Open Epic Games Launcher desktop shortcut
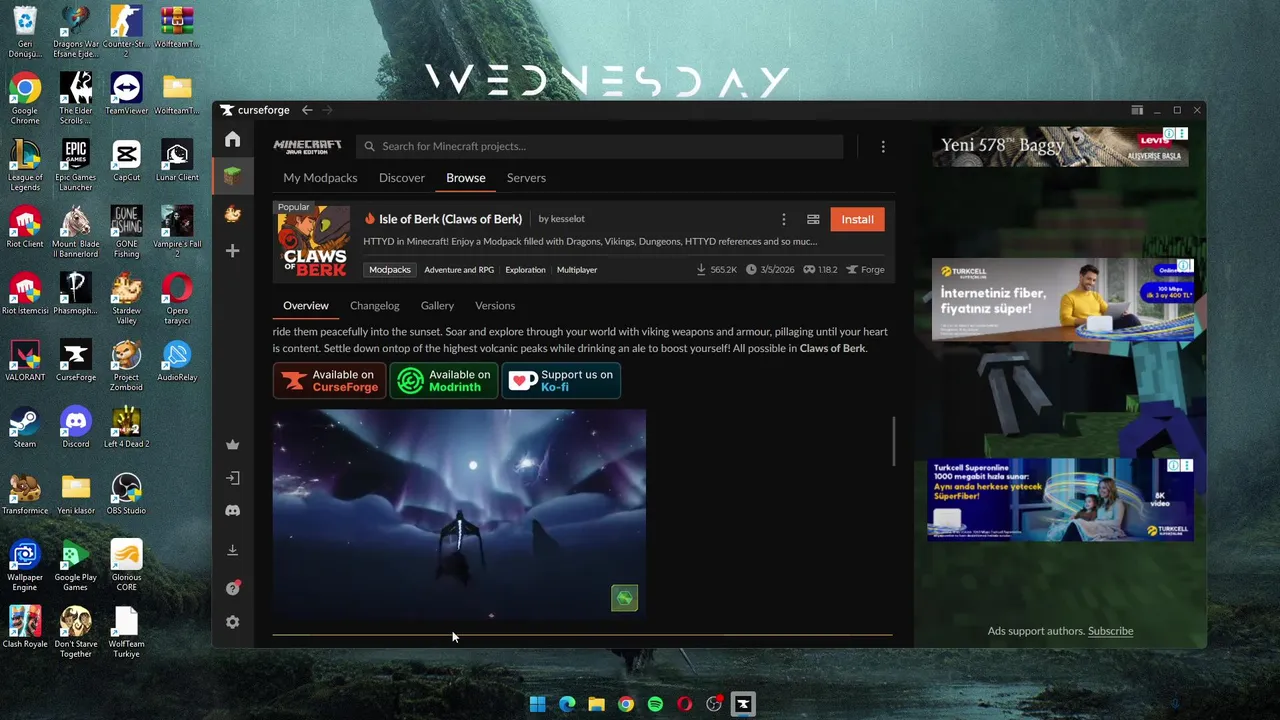The height and width of the screenshot is (720, 1280). click(x=75, y=165)
